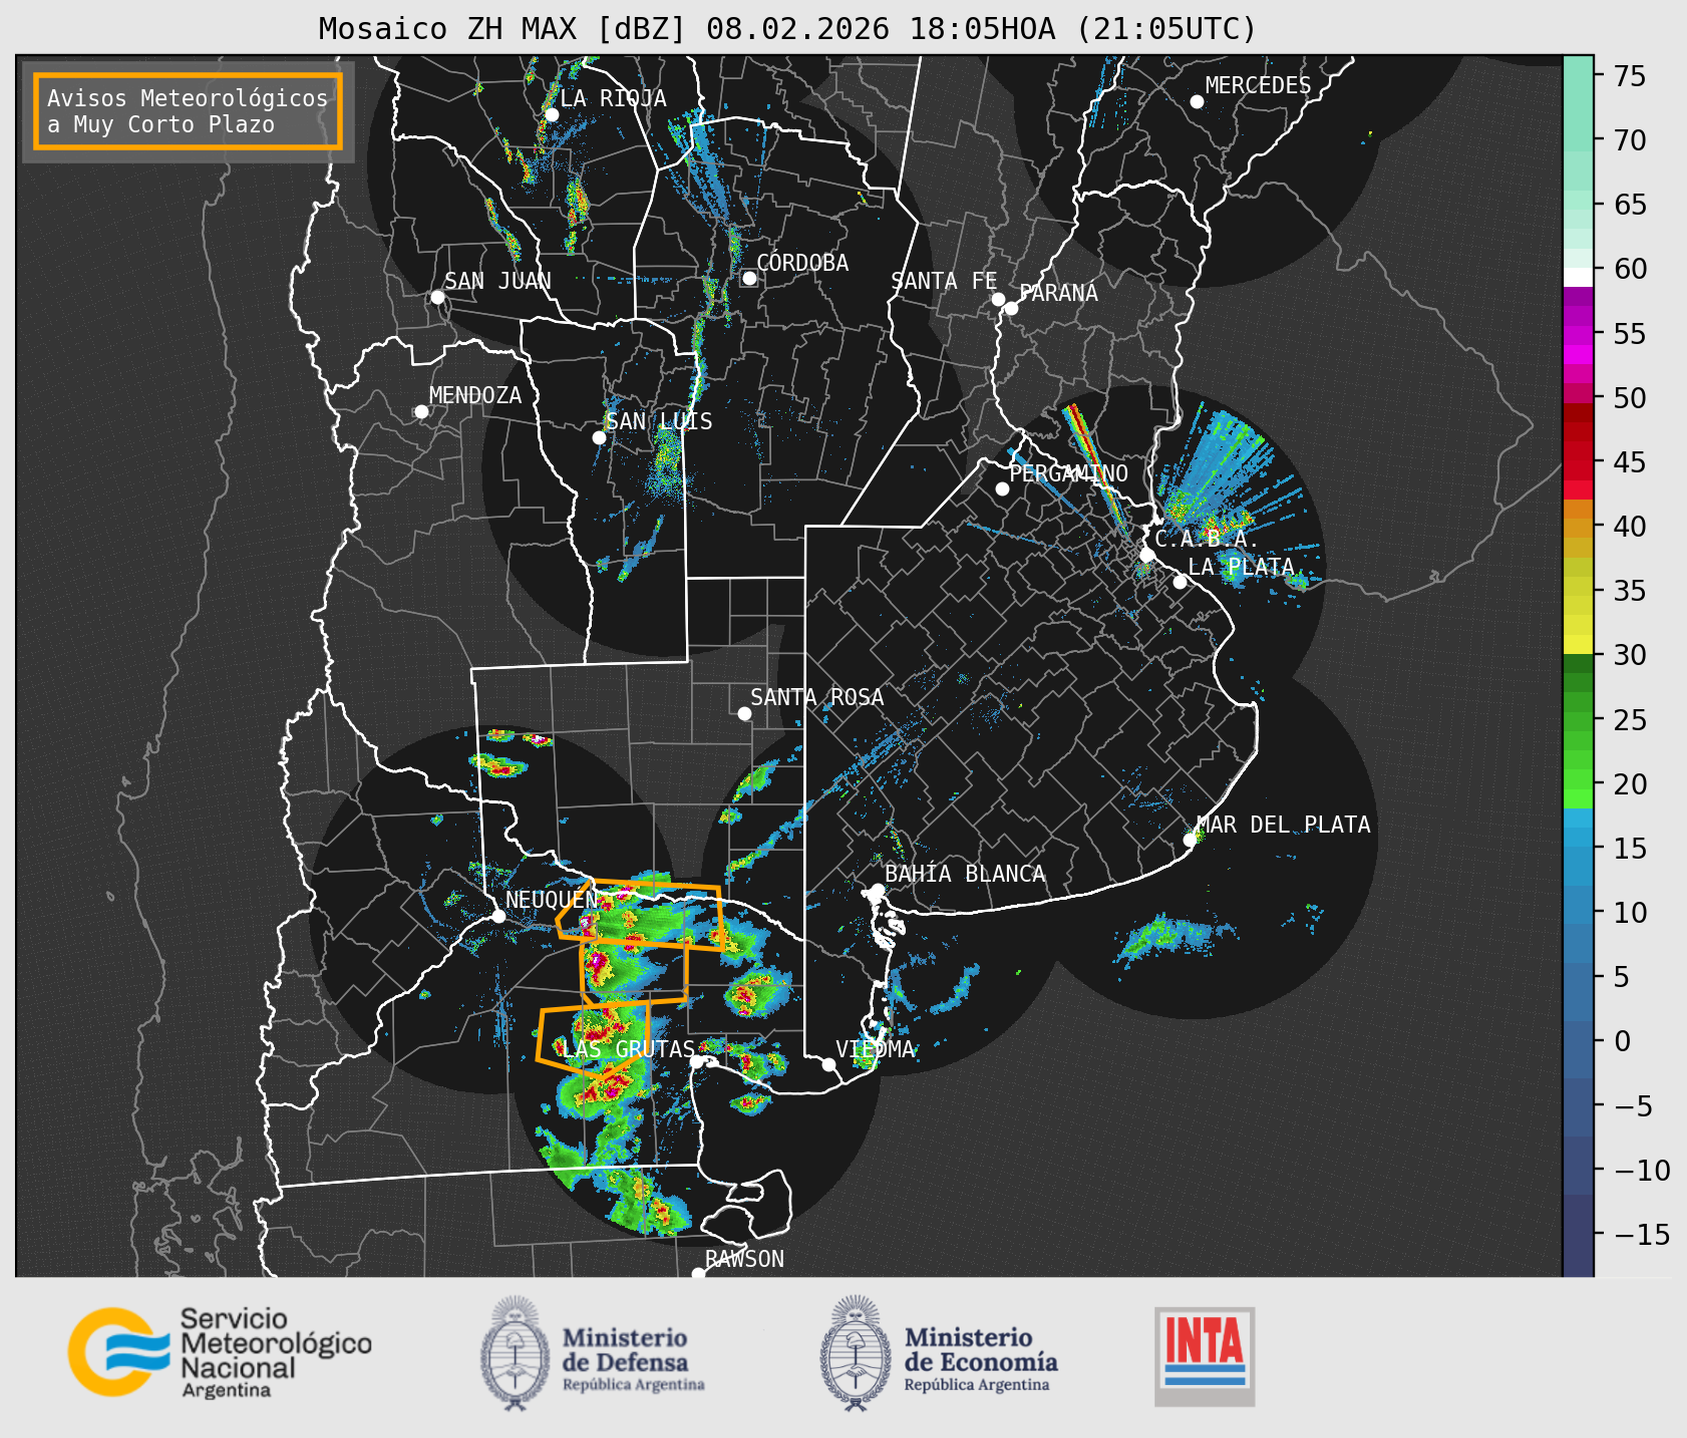This screenshot has width=1687, height=1438.
Task: Click the magenta 55 dBZ color band
Action: tap(1578, 337)
